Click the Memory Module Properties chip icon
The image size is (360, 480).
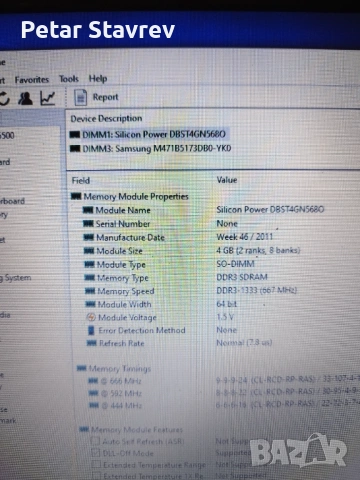pos(76,196)
